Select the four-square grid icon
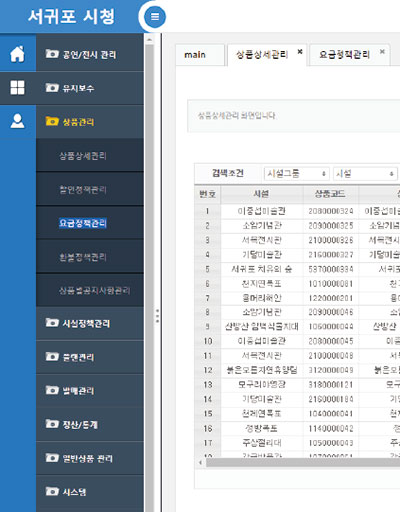The width and height of the screenshot is (400, 512). click(18, 88)
